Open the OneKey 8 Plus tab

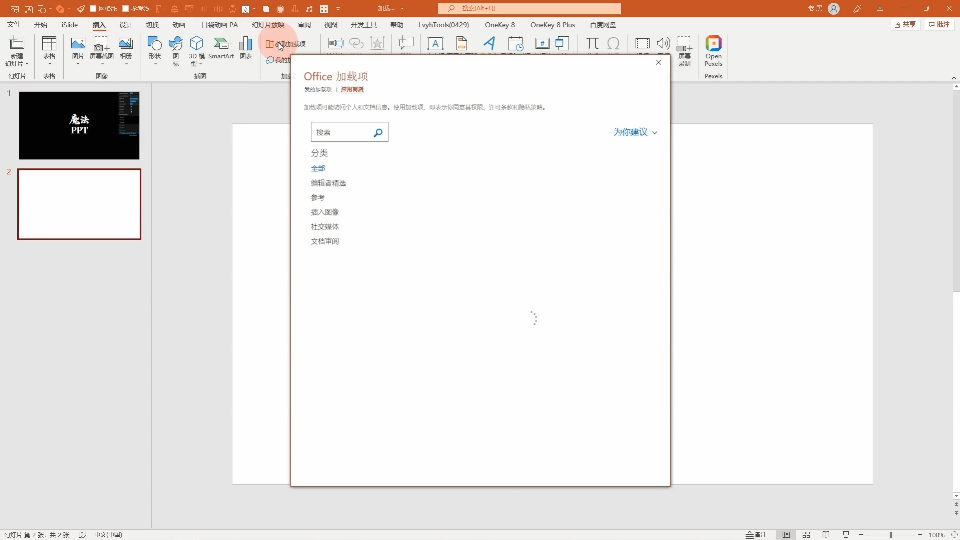click(x=553, y=25)
